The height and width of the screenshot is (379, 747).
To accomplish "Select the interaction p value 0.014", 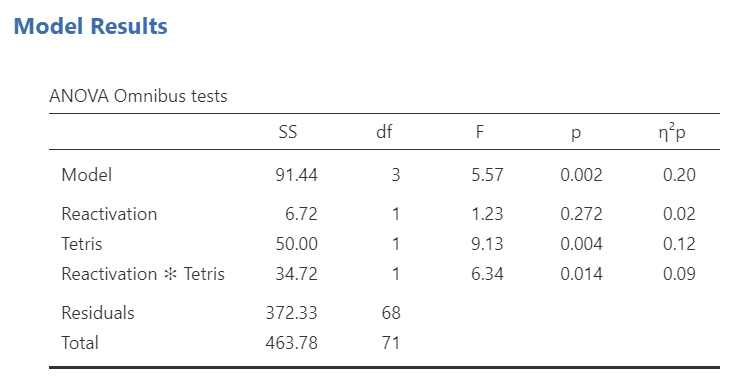I will point(581,274).
